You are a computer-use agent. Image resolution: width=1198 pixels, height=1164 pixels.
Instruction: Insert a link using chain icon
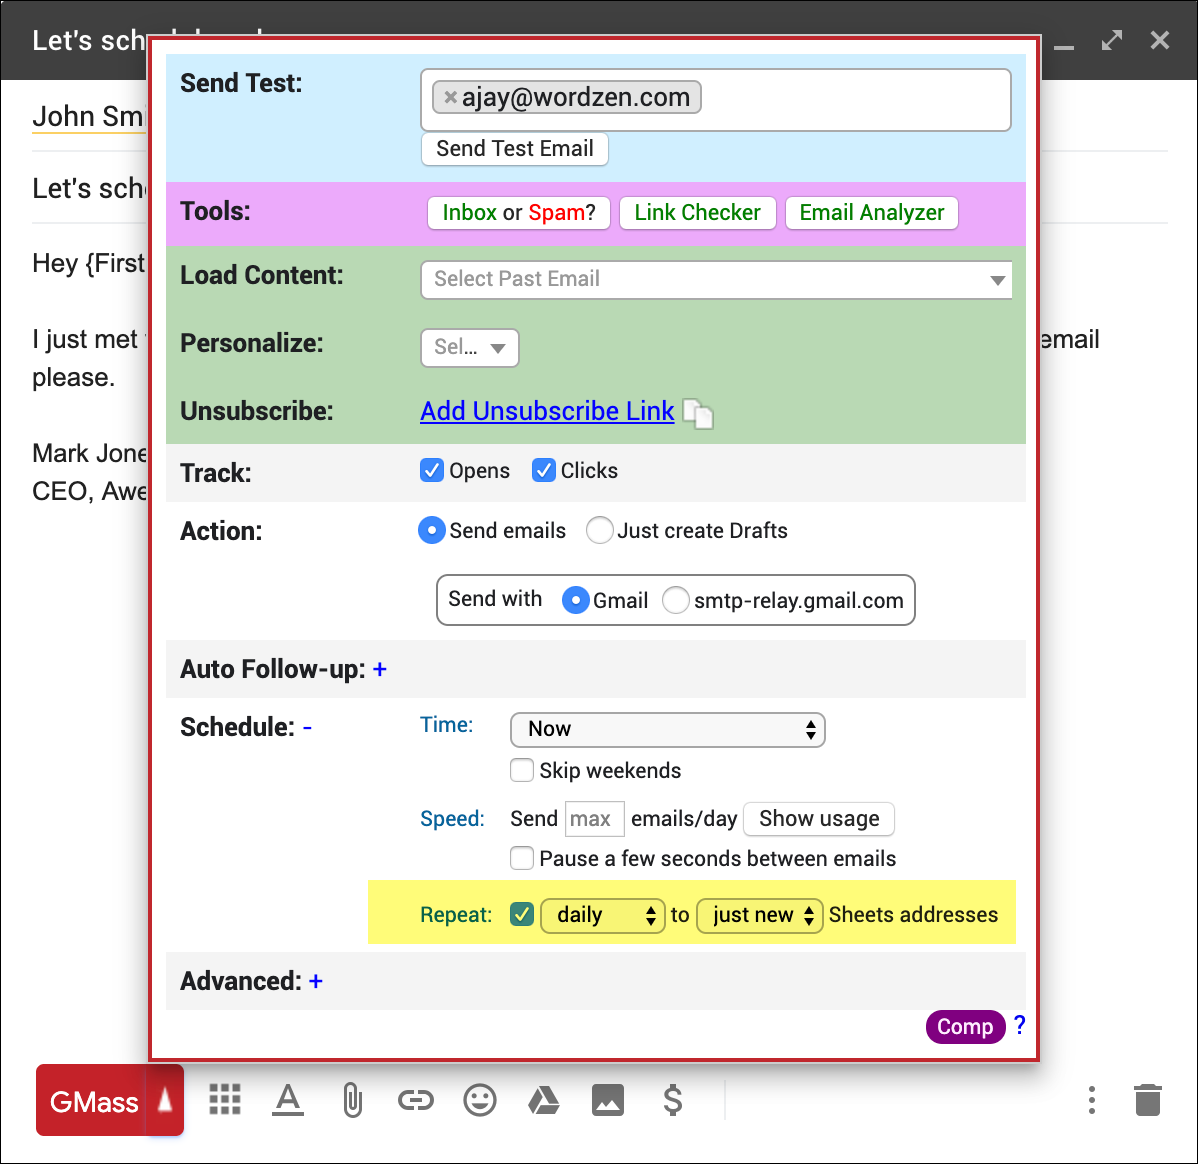point(415,1100)
